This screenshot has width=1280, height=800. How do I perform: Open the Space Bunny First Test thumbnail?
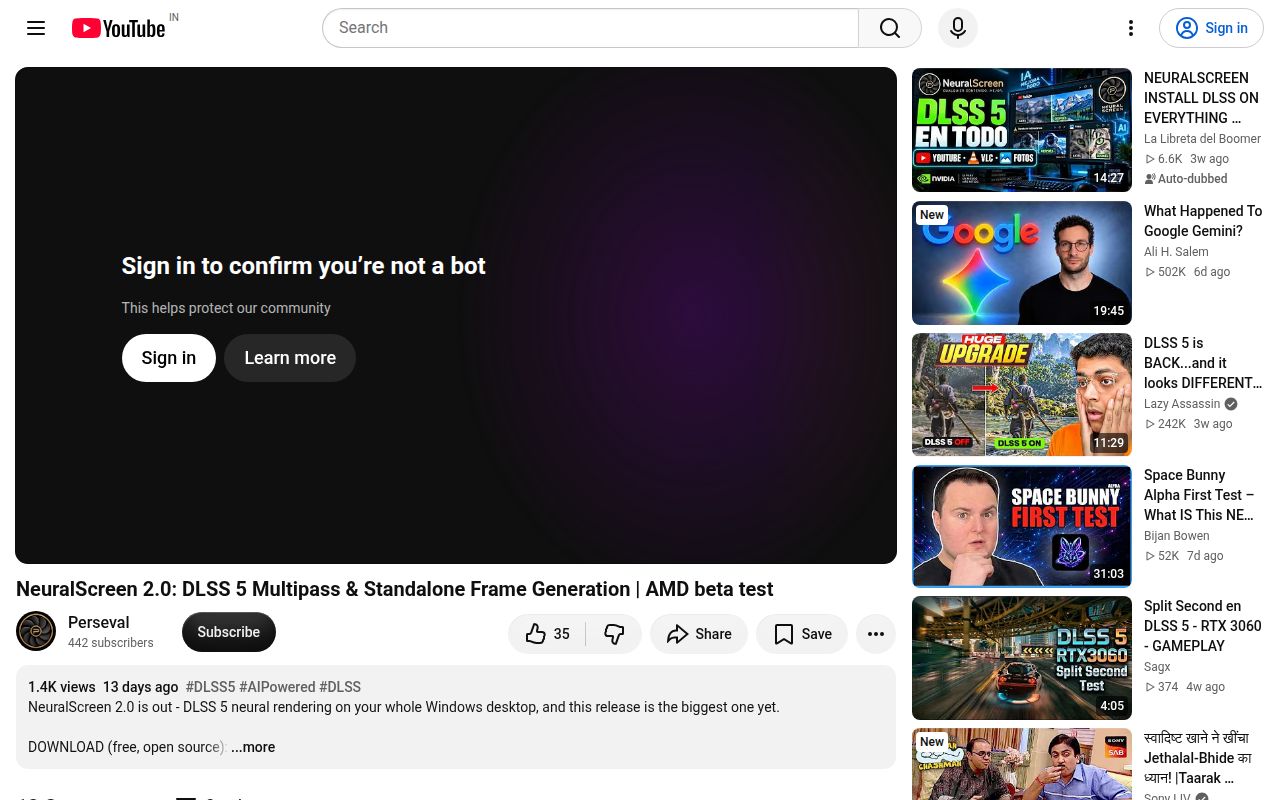pos(1022,526)
